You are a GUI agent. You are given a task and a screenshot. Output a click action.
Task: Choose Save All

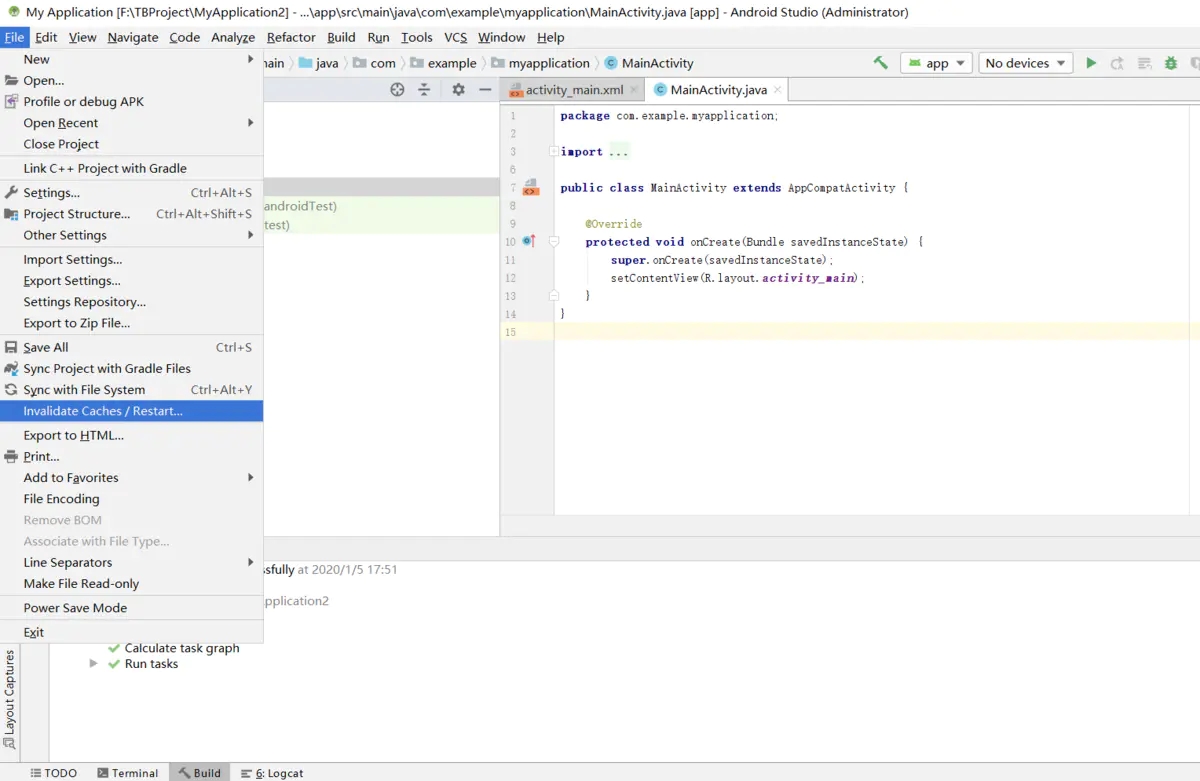pos(131,348)
